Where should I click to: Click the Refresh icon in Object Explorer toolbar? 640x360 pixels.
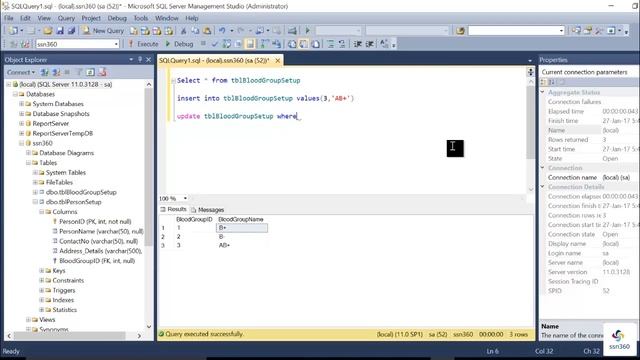[x=90, y=72]
